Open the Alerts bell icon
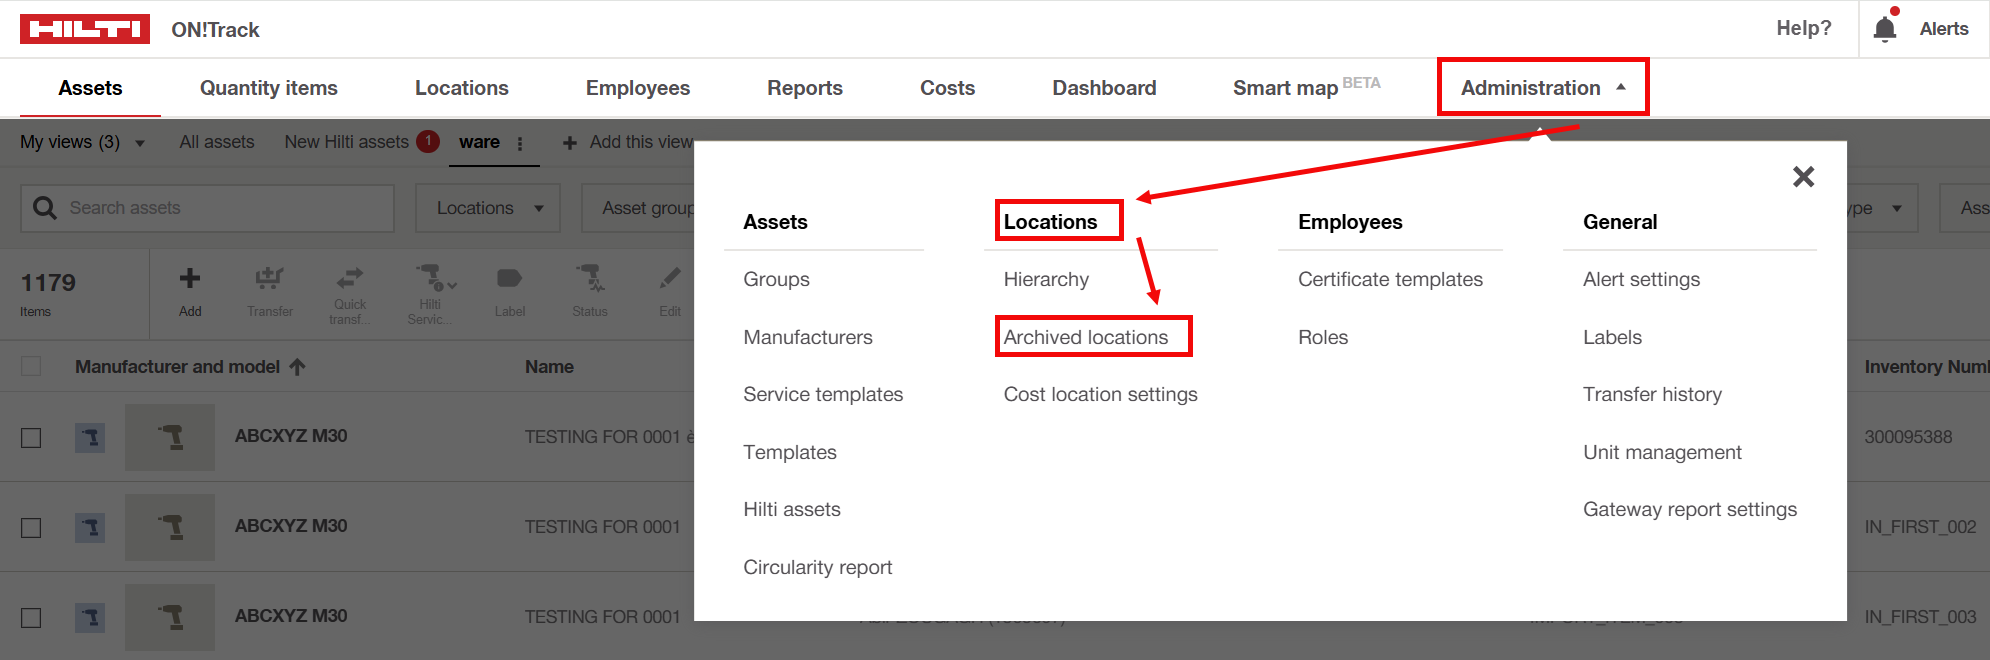 [x=1885, y=27]
